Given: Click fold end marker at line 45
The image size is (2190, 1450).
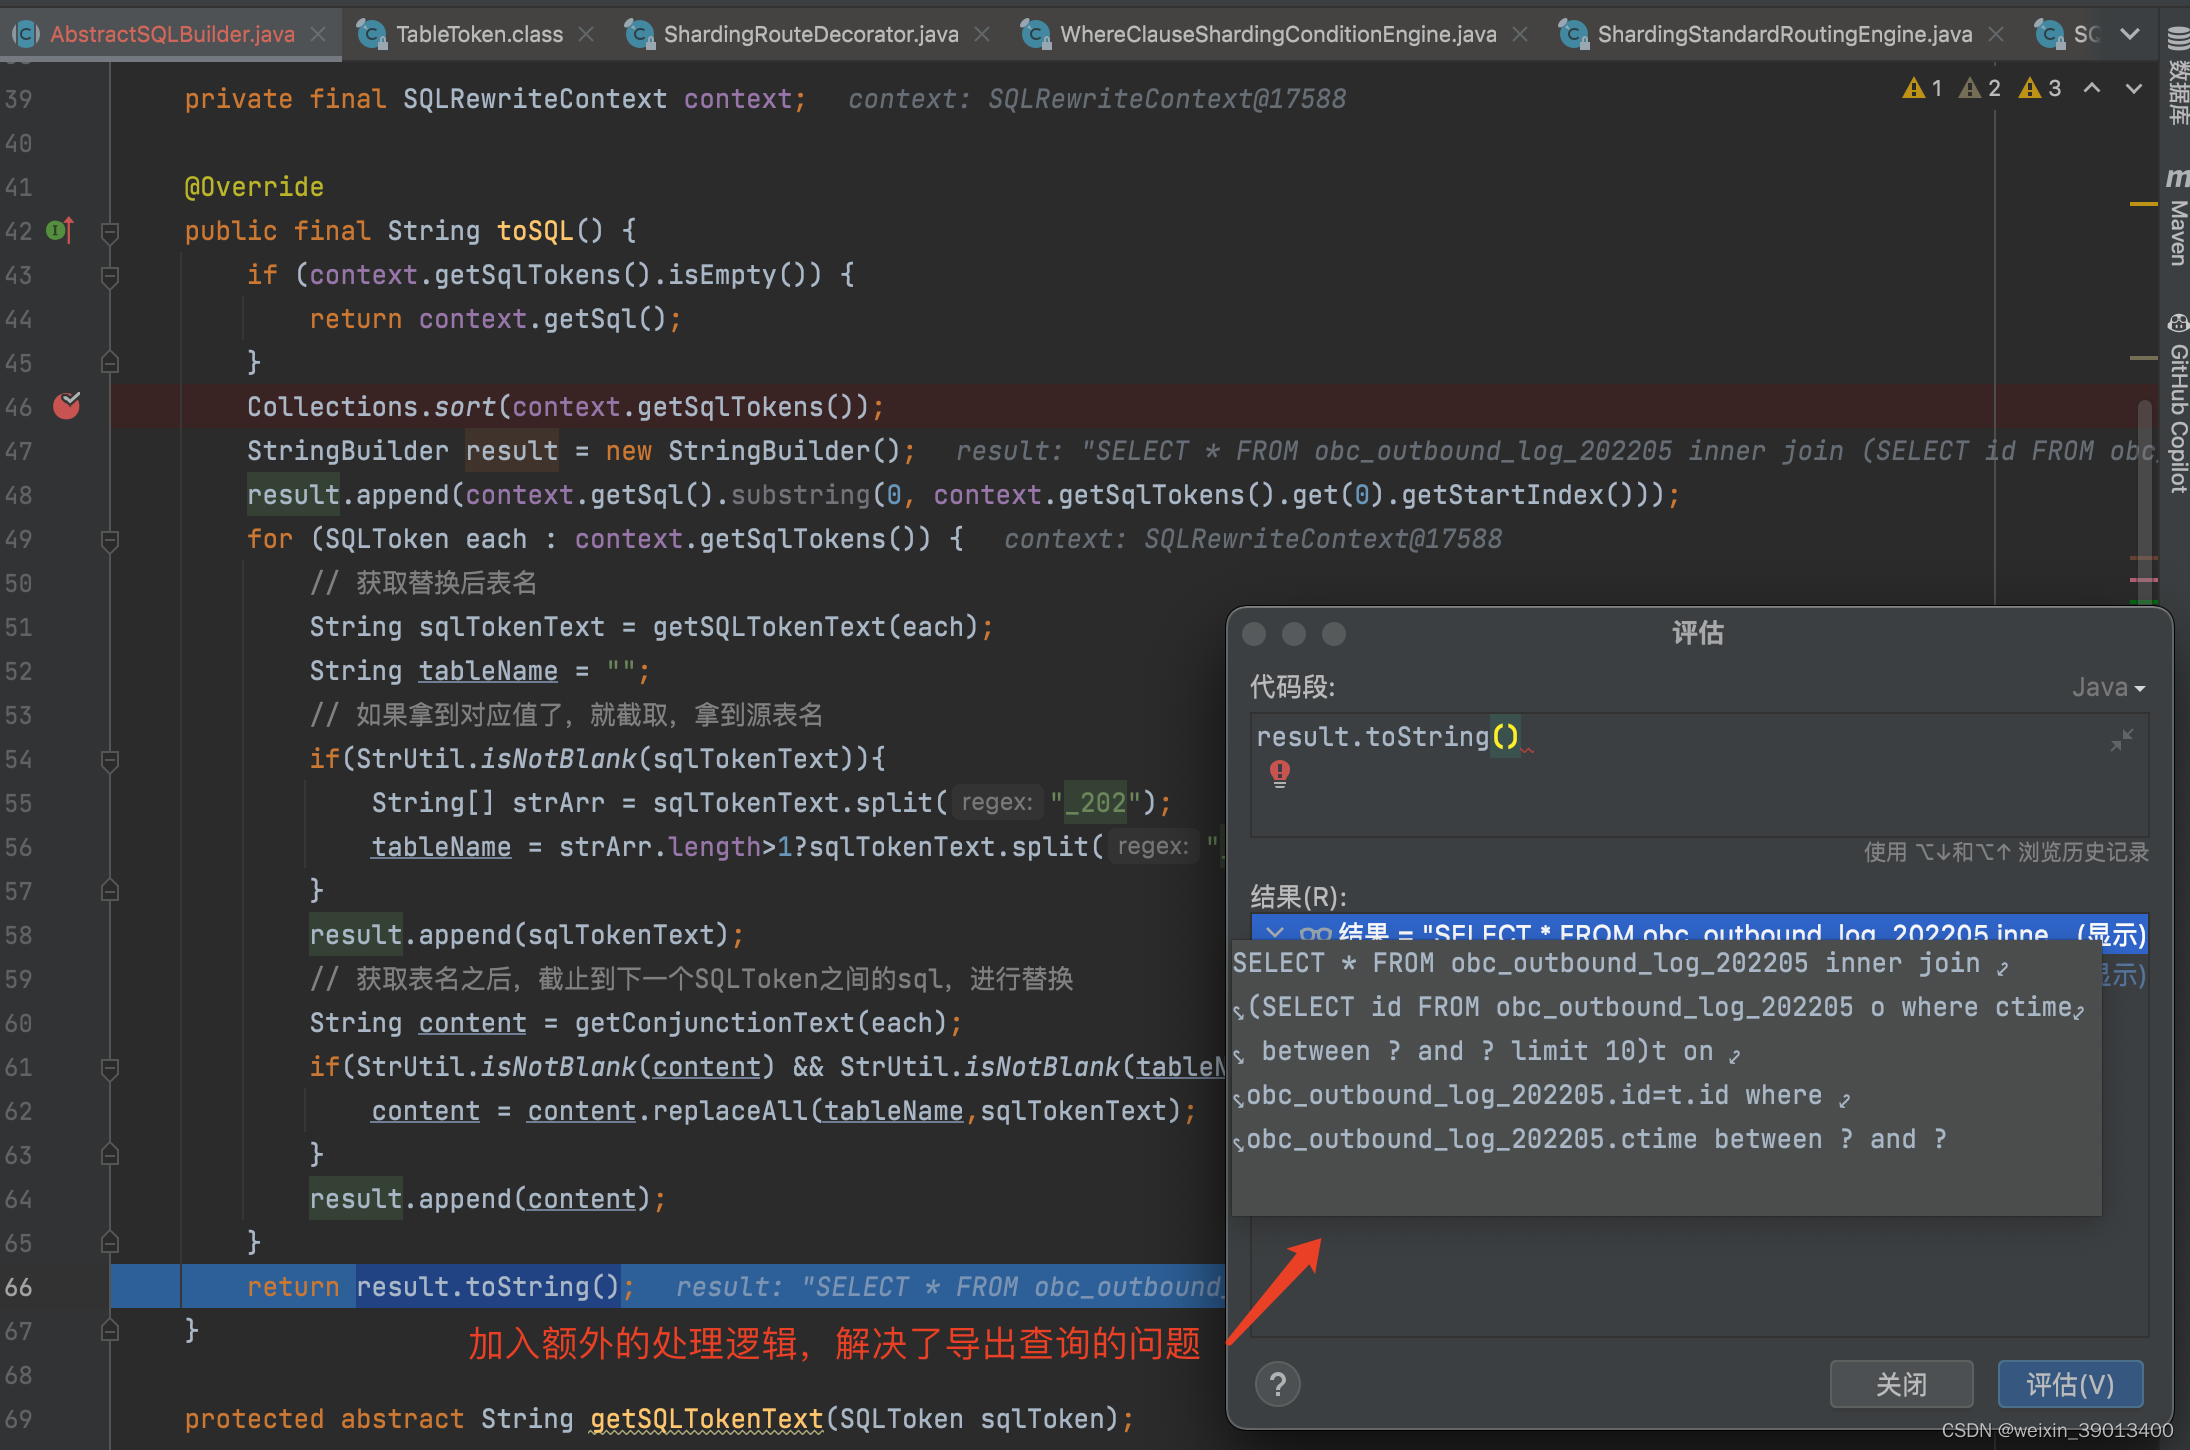Looking at the screenshot, I should click(x=110, y=362).
